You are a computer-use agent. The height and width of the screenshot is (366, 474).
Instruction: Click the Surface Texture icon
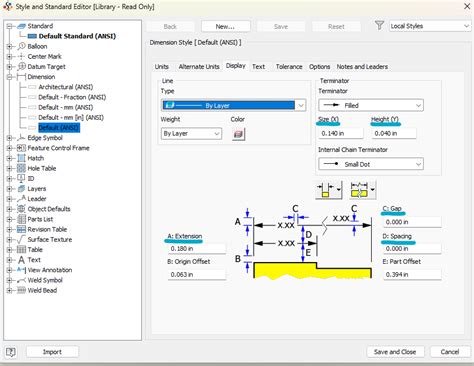tap(22, 239)
